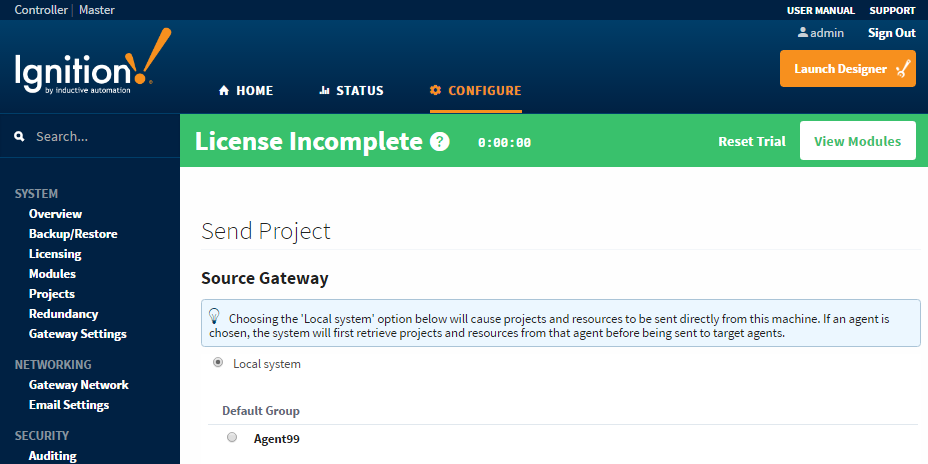The height and width of the screenshot is (464, 928).
Task: Focus the sidebar Search field
Action: click(x=100, y=136)
